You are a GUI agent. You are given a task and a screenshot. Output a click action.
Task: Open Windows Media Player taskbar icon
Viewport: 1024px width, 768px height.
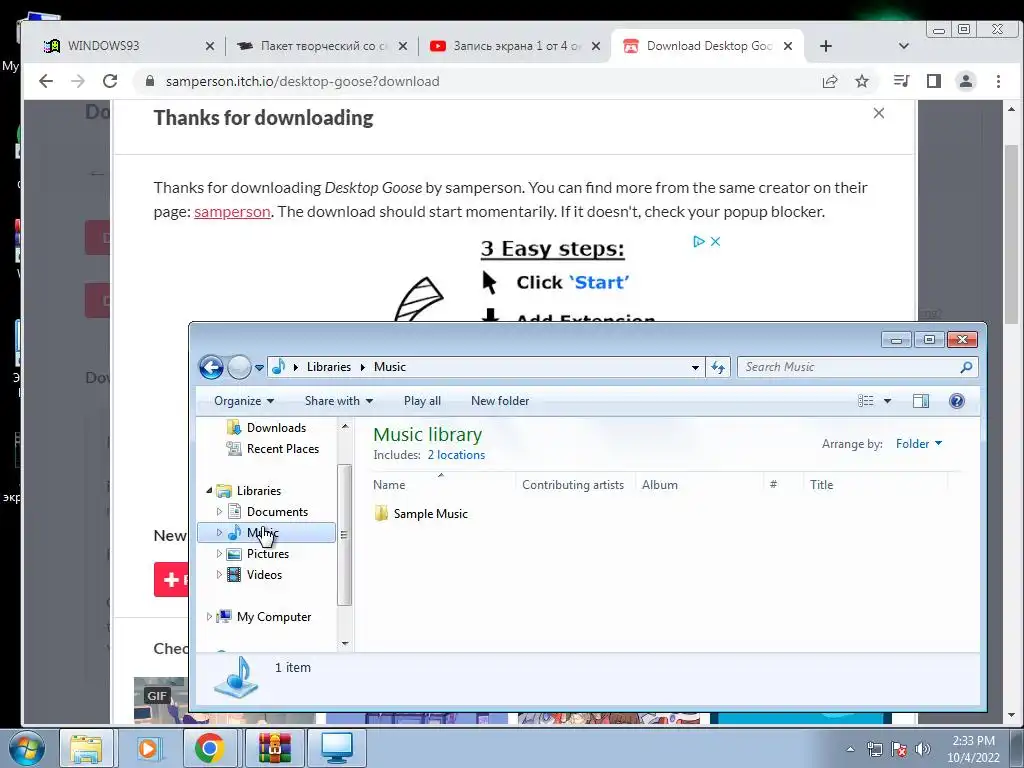coord(148,748)
